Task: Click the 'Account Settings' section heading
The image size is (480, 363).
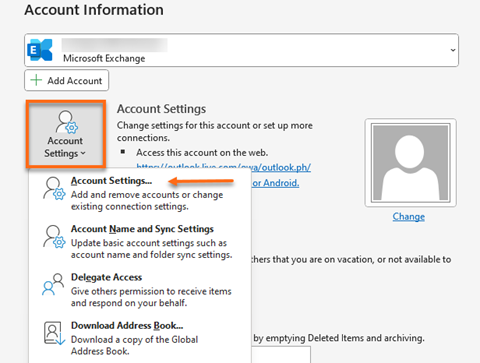Action: 161,109
